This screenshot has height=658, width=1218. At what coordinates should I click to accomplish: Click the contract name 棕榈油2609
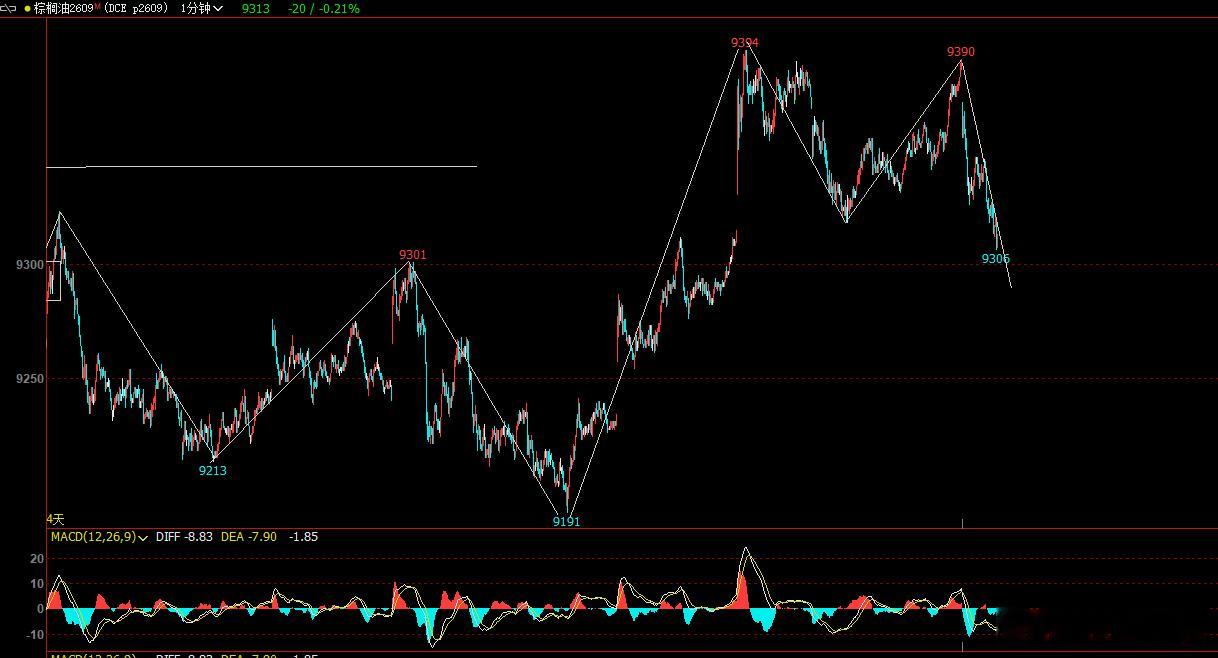coord(64,8)
